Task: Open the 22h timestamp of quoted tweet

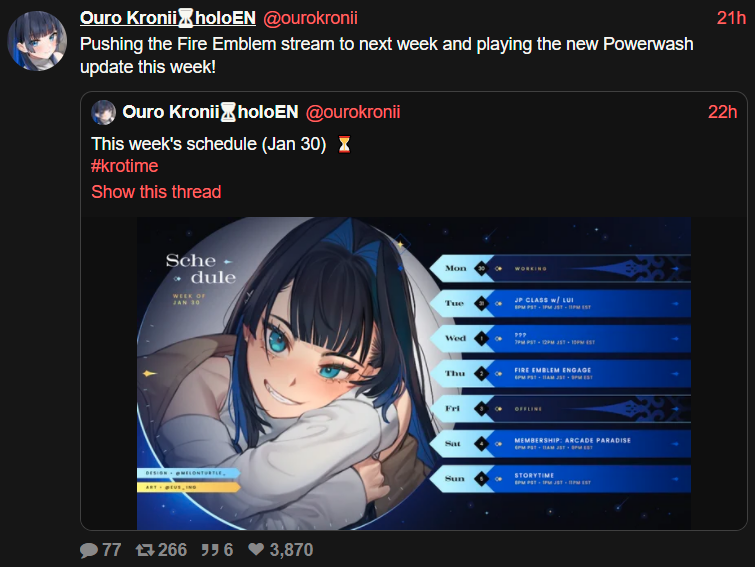Action: 722,112
